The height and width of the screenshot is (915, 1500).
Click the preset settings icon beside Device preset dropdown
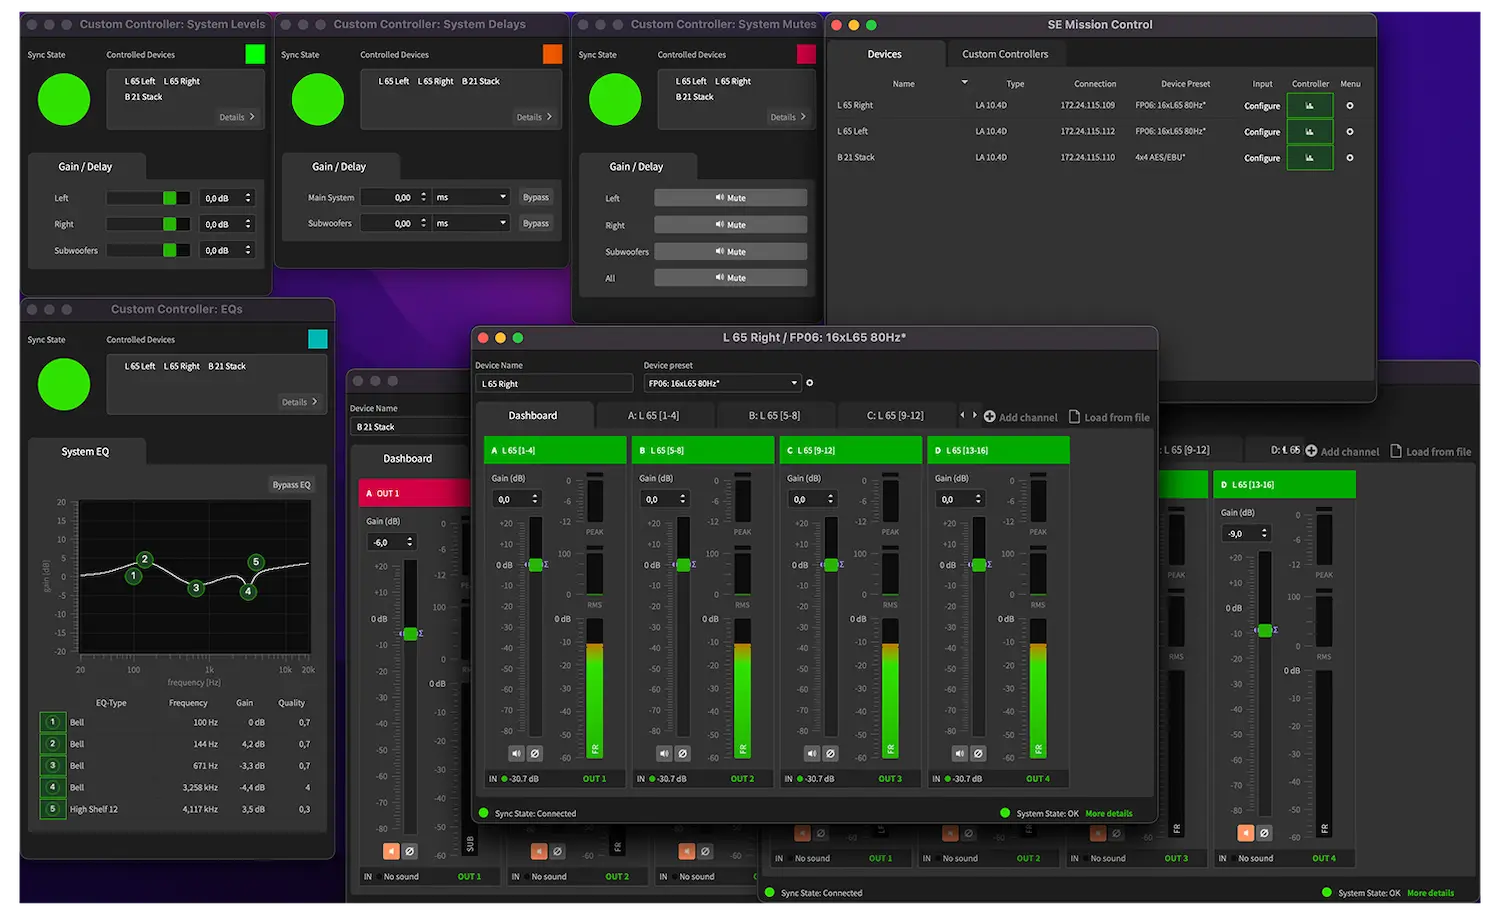(809, 383)
